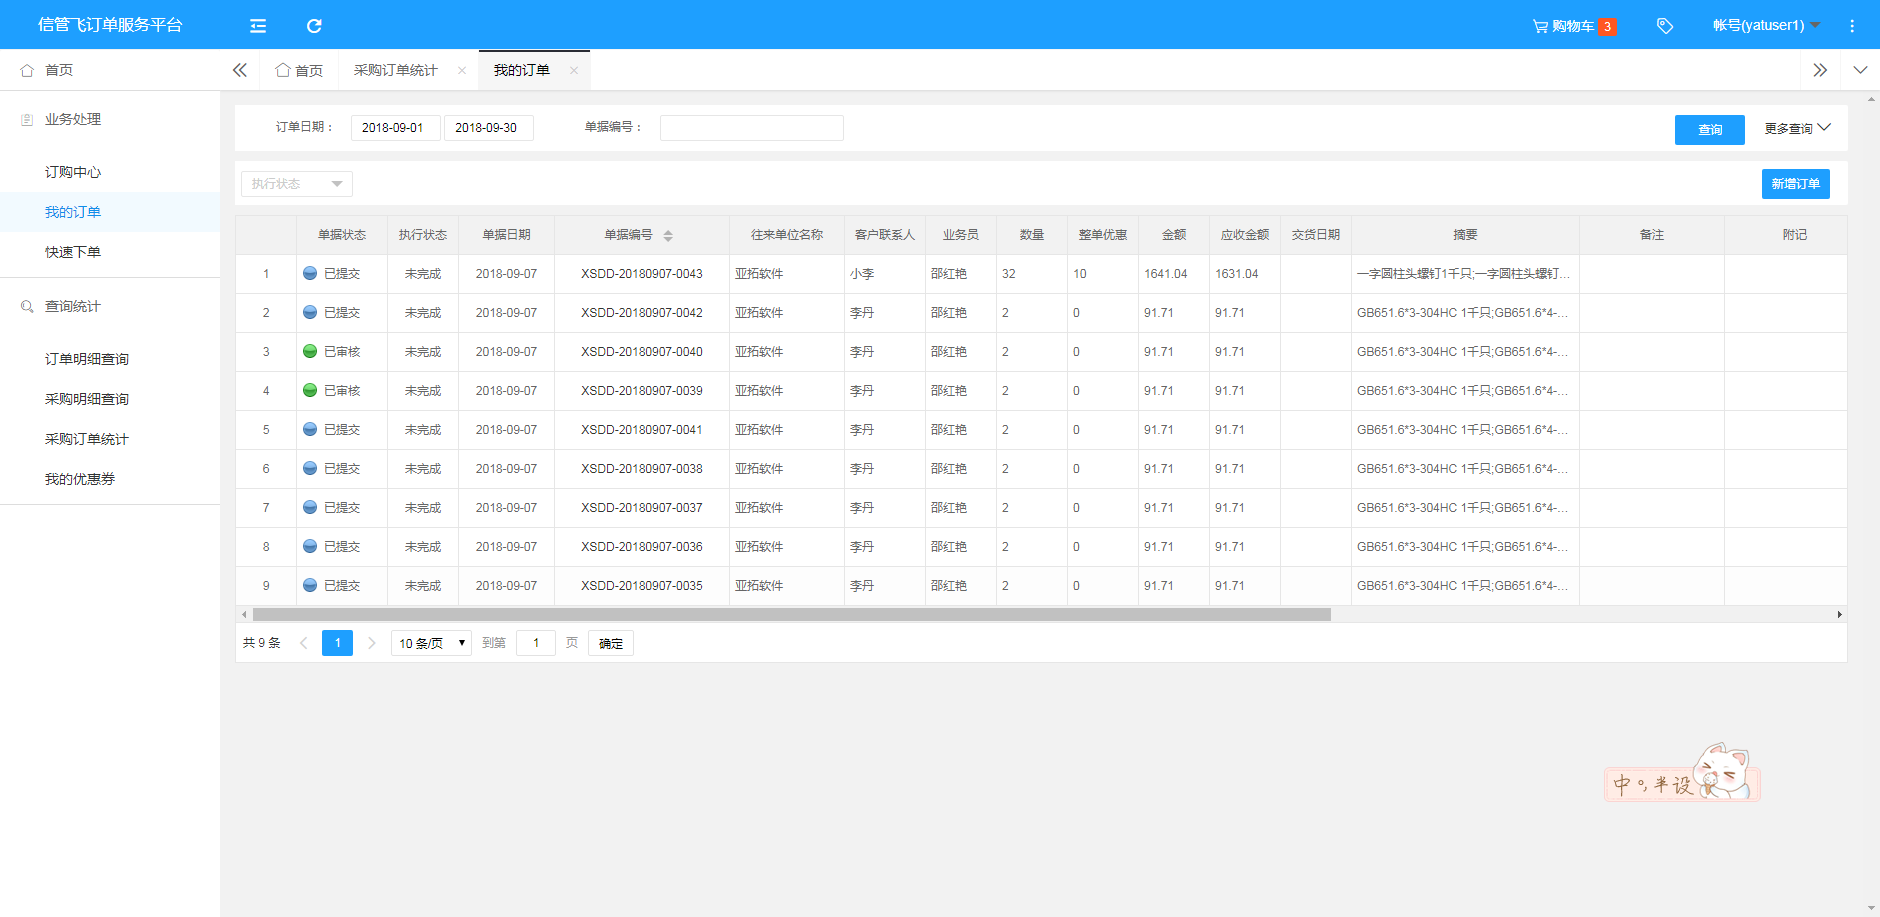Click the 查询 search button
Viewport: 1880px width, 917px height.
(1709, 130)
